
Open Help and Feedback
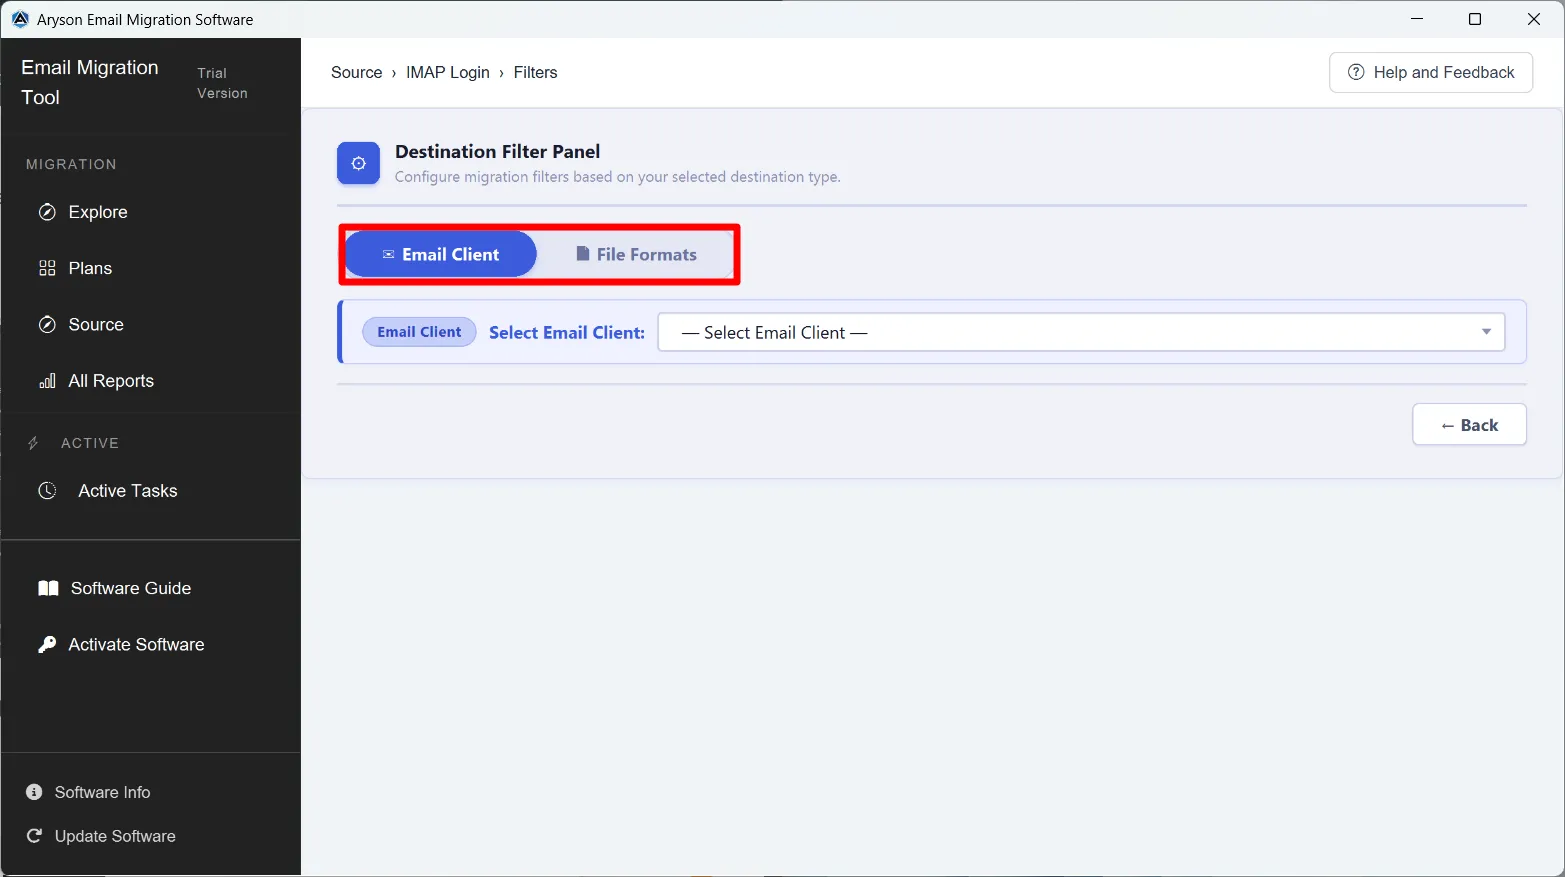(1431, 72)
